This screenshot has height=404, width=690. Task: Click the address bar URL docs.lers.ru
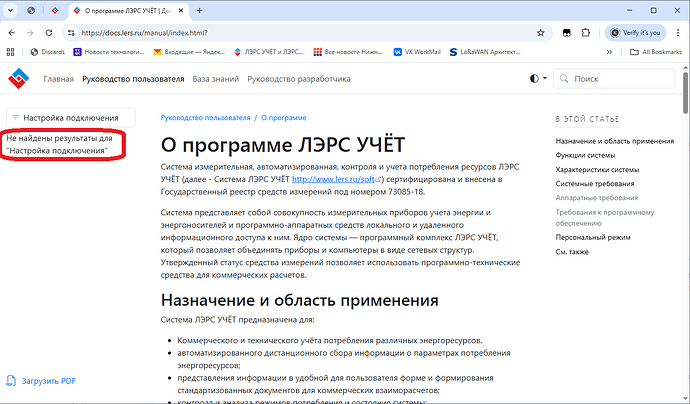point(144,33)
